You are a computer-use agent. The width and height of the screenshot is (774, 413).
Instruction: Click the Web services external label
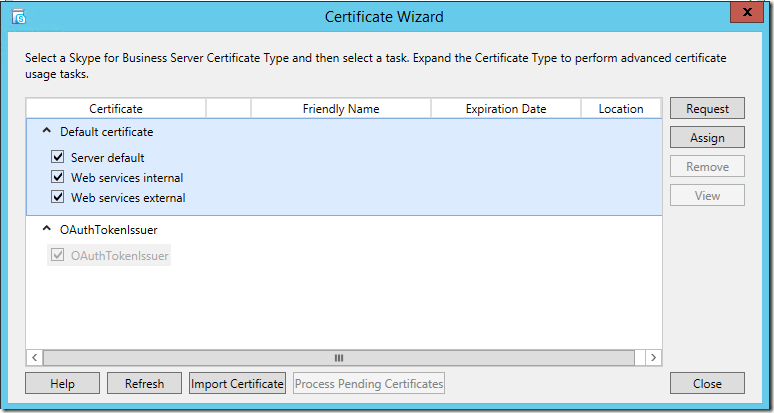coord(128,198)
